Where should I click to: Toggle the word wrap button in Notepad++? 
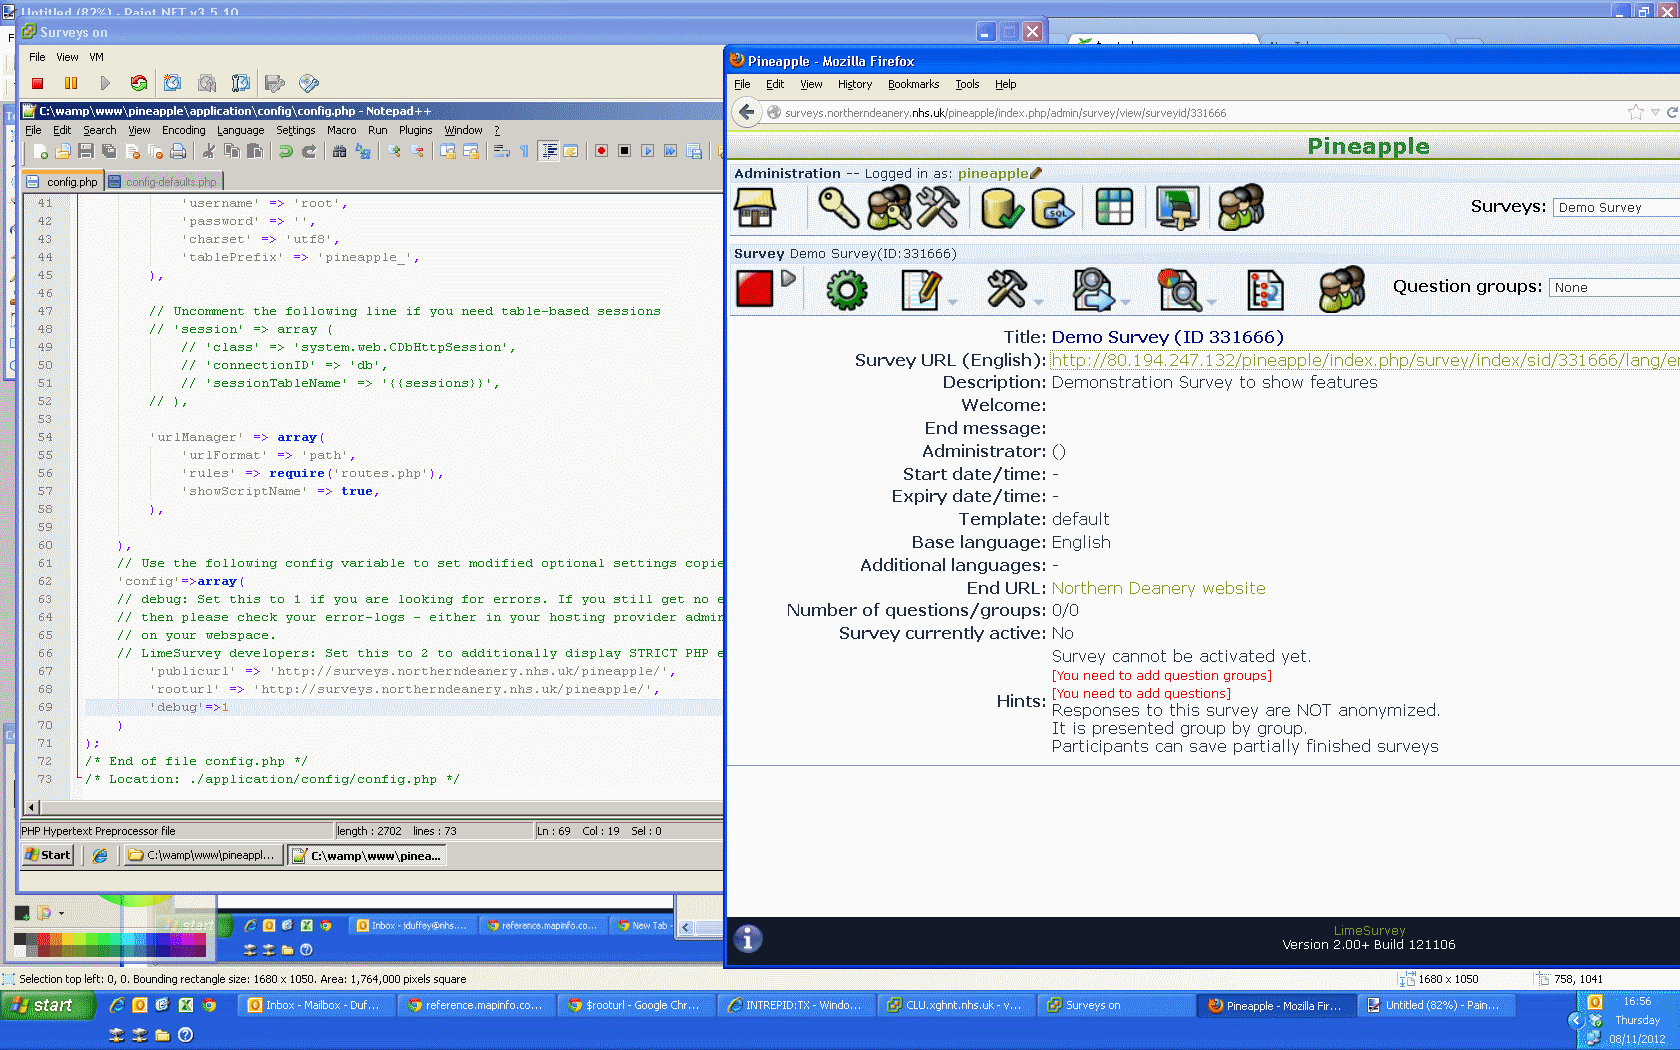(x=501, y=152)
